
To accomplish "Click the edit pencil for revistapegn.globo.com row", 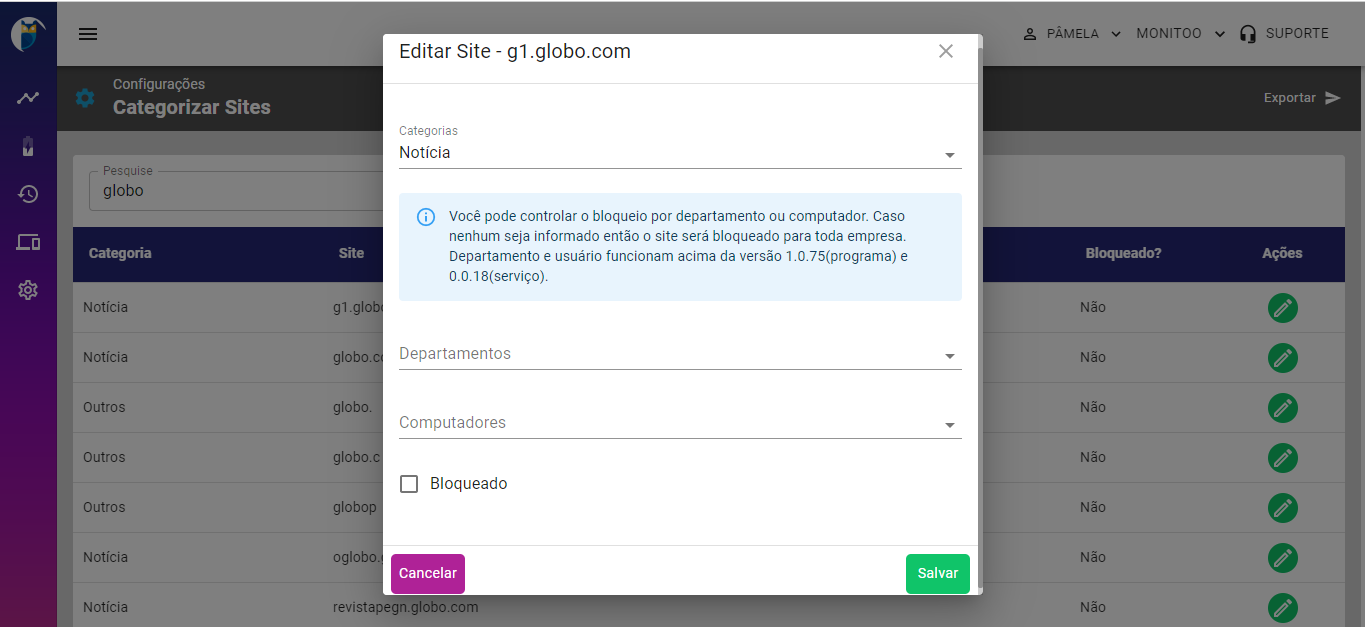I will 1282,607.
